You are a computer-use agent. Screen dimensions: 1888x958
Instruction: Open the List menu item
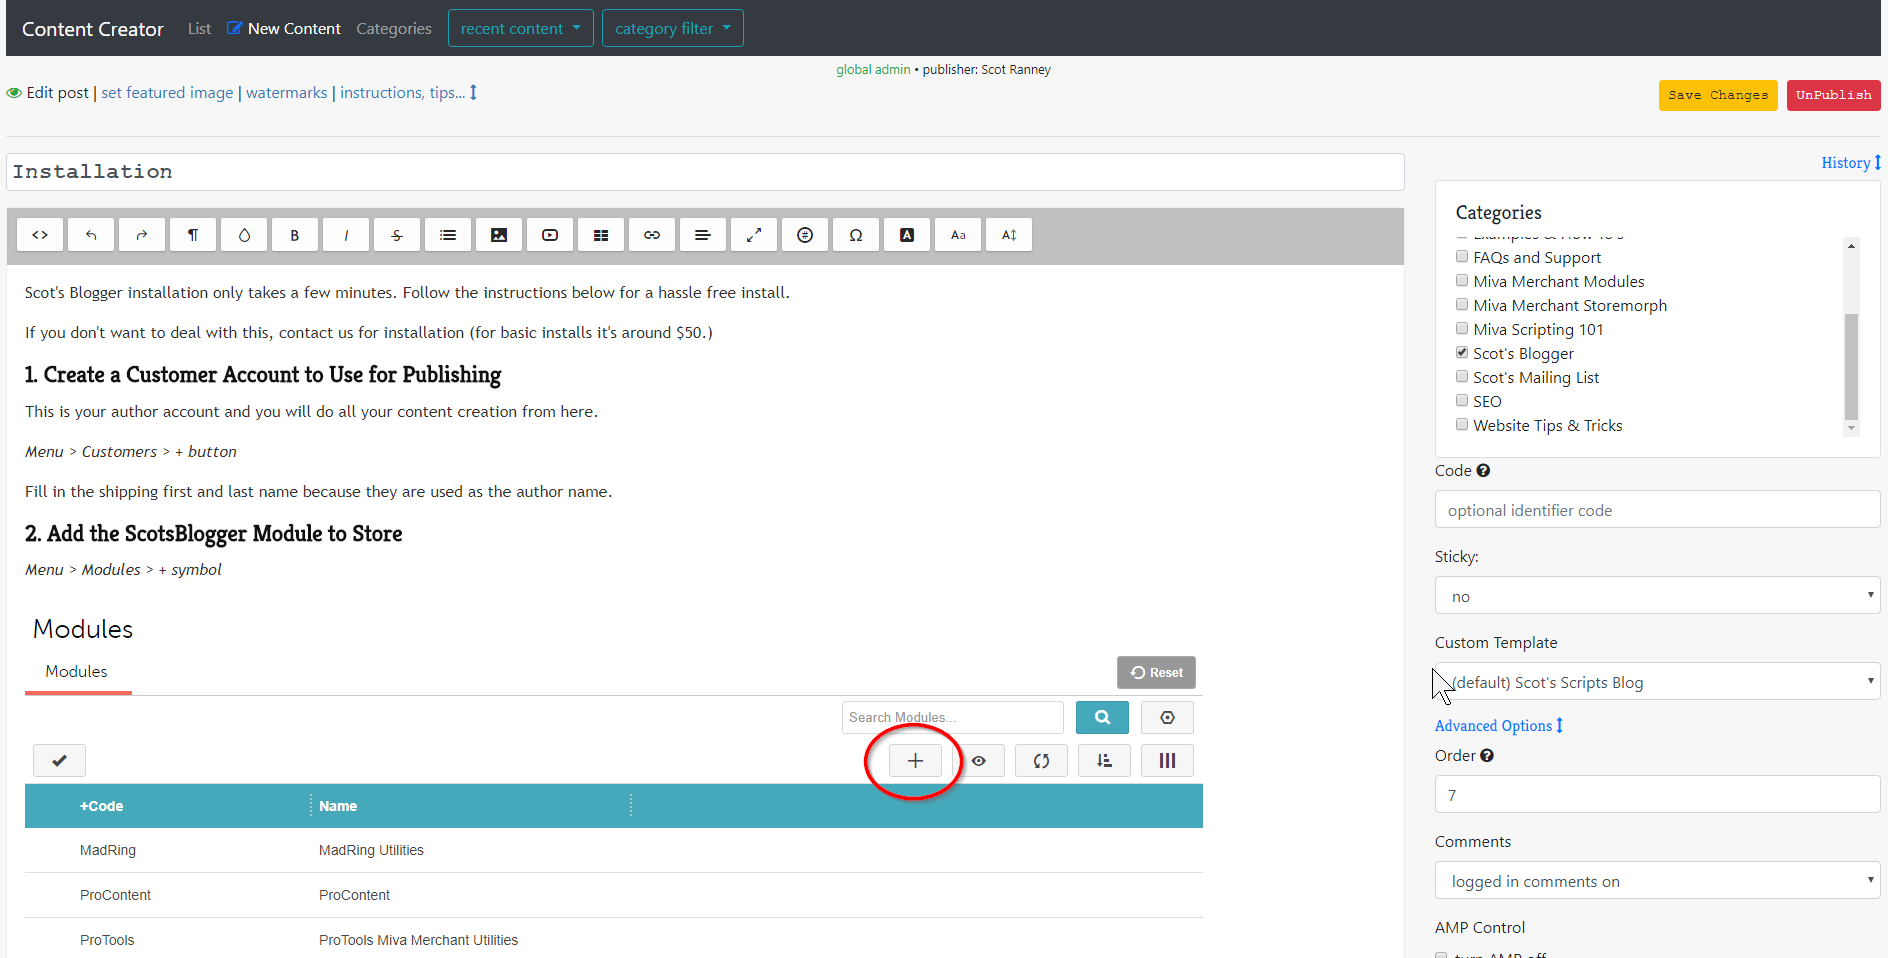pyautogui.click(x=199, y=28)
